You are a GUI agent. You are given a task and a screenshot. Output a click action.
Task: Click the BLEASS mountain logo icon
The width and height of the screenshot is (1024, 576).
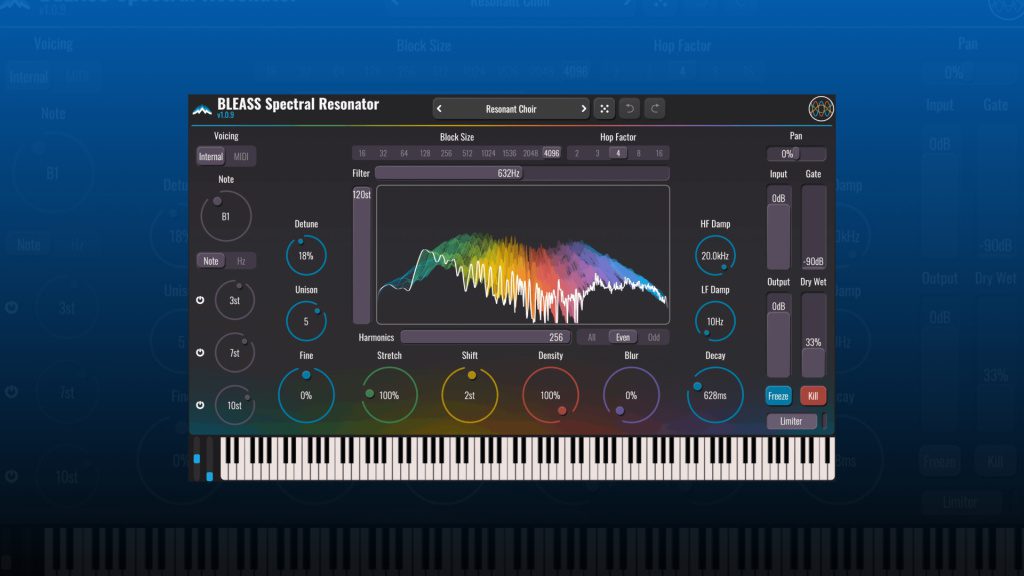[x=202, y=110]
